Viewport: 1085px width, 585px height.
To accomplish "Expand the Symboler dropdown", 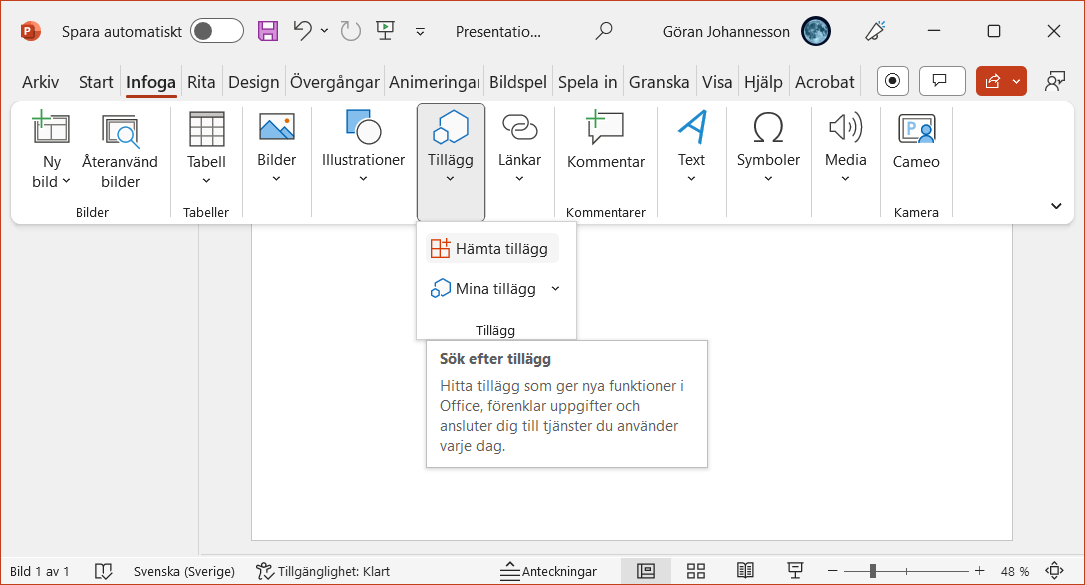I will point(768,152).
